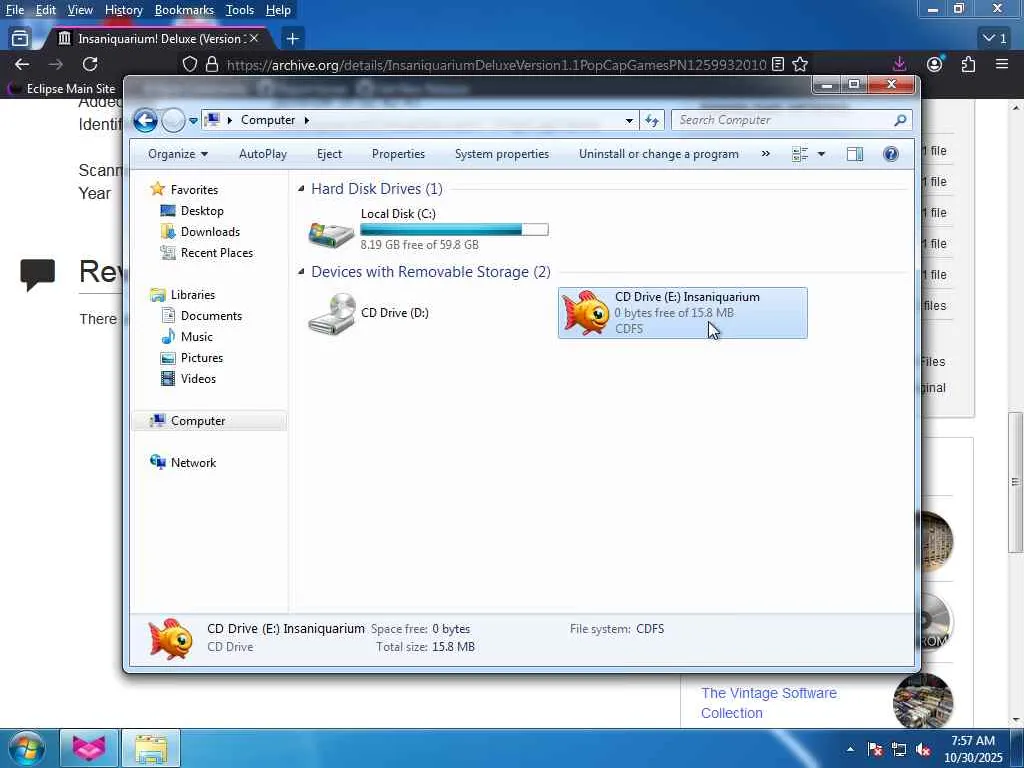Open the Help menu in the browser
Screen dimensions: 1024x768
click(x=278, y=10)
